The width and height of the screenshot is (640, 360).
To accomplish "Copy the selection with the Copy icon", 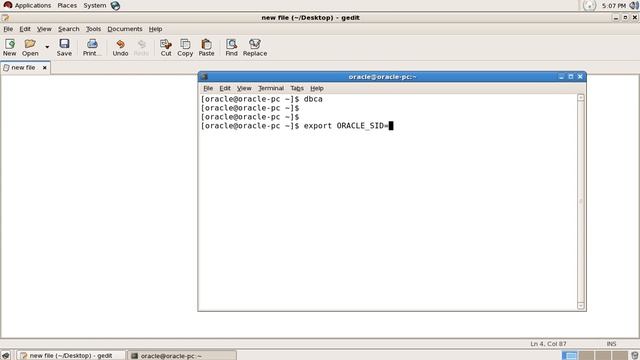I will click(185, 48).
